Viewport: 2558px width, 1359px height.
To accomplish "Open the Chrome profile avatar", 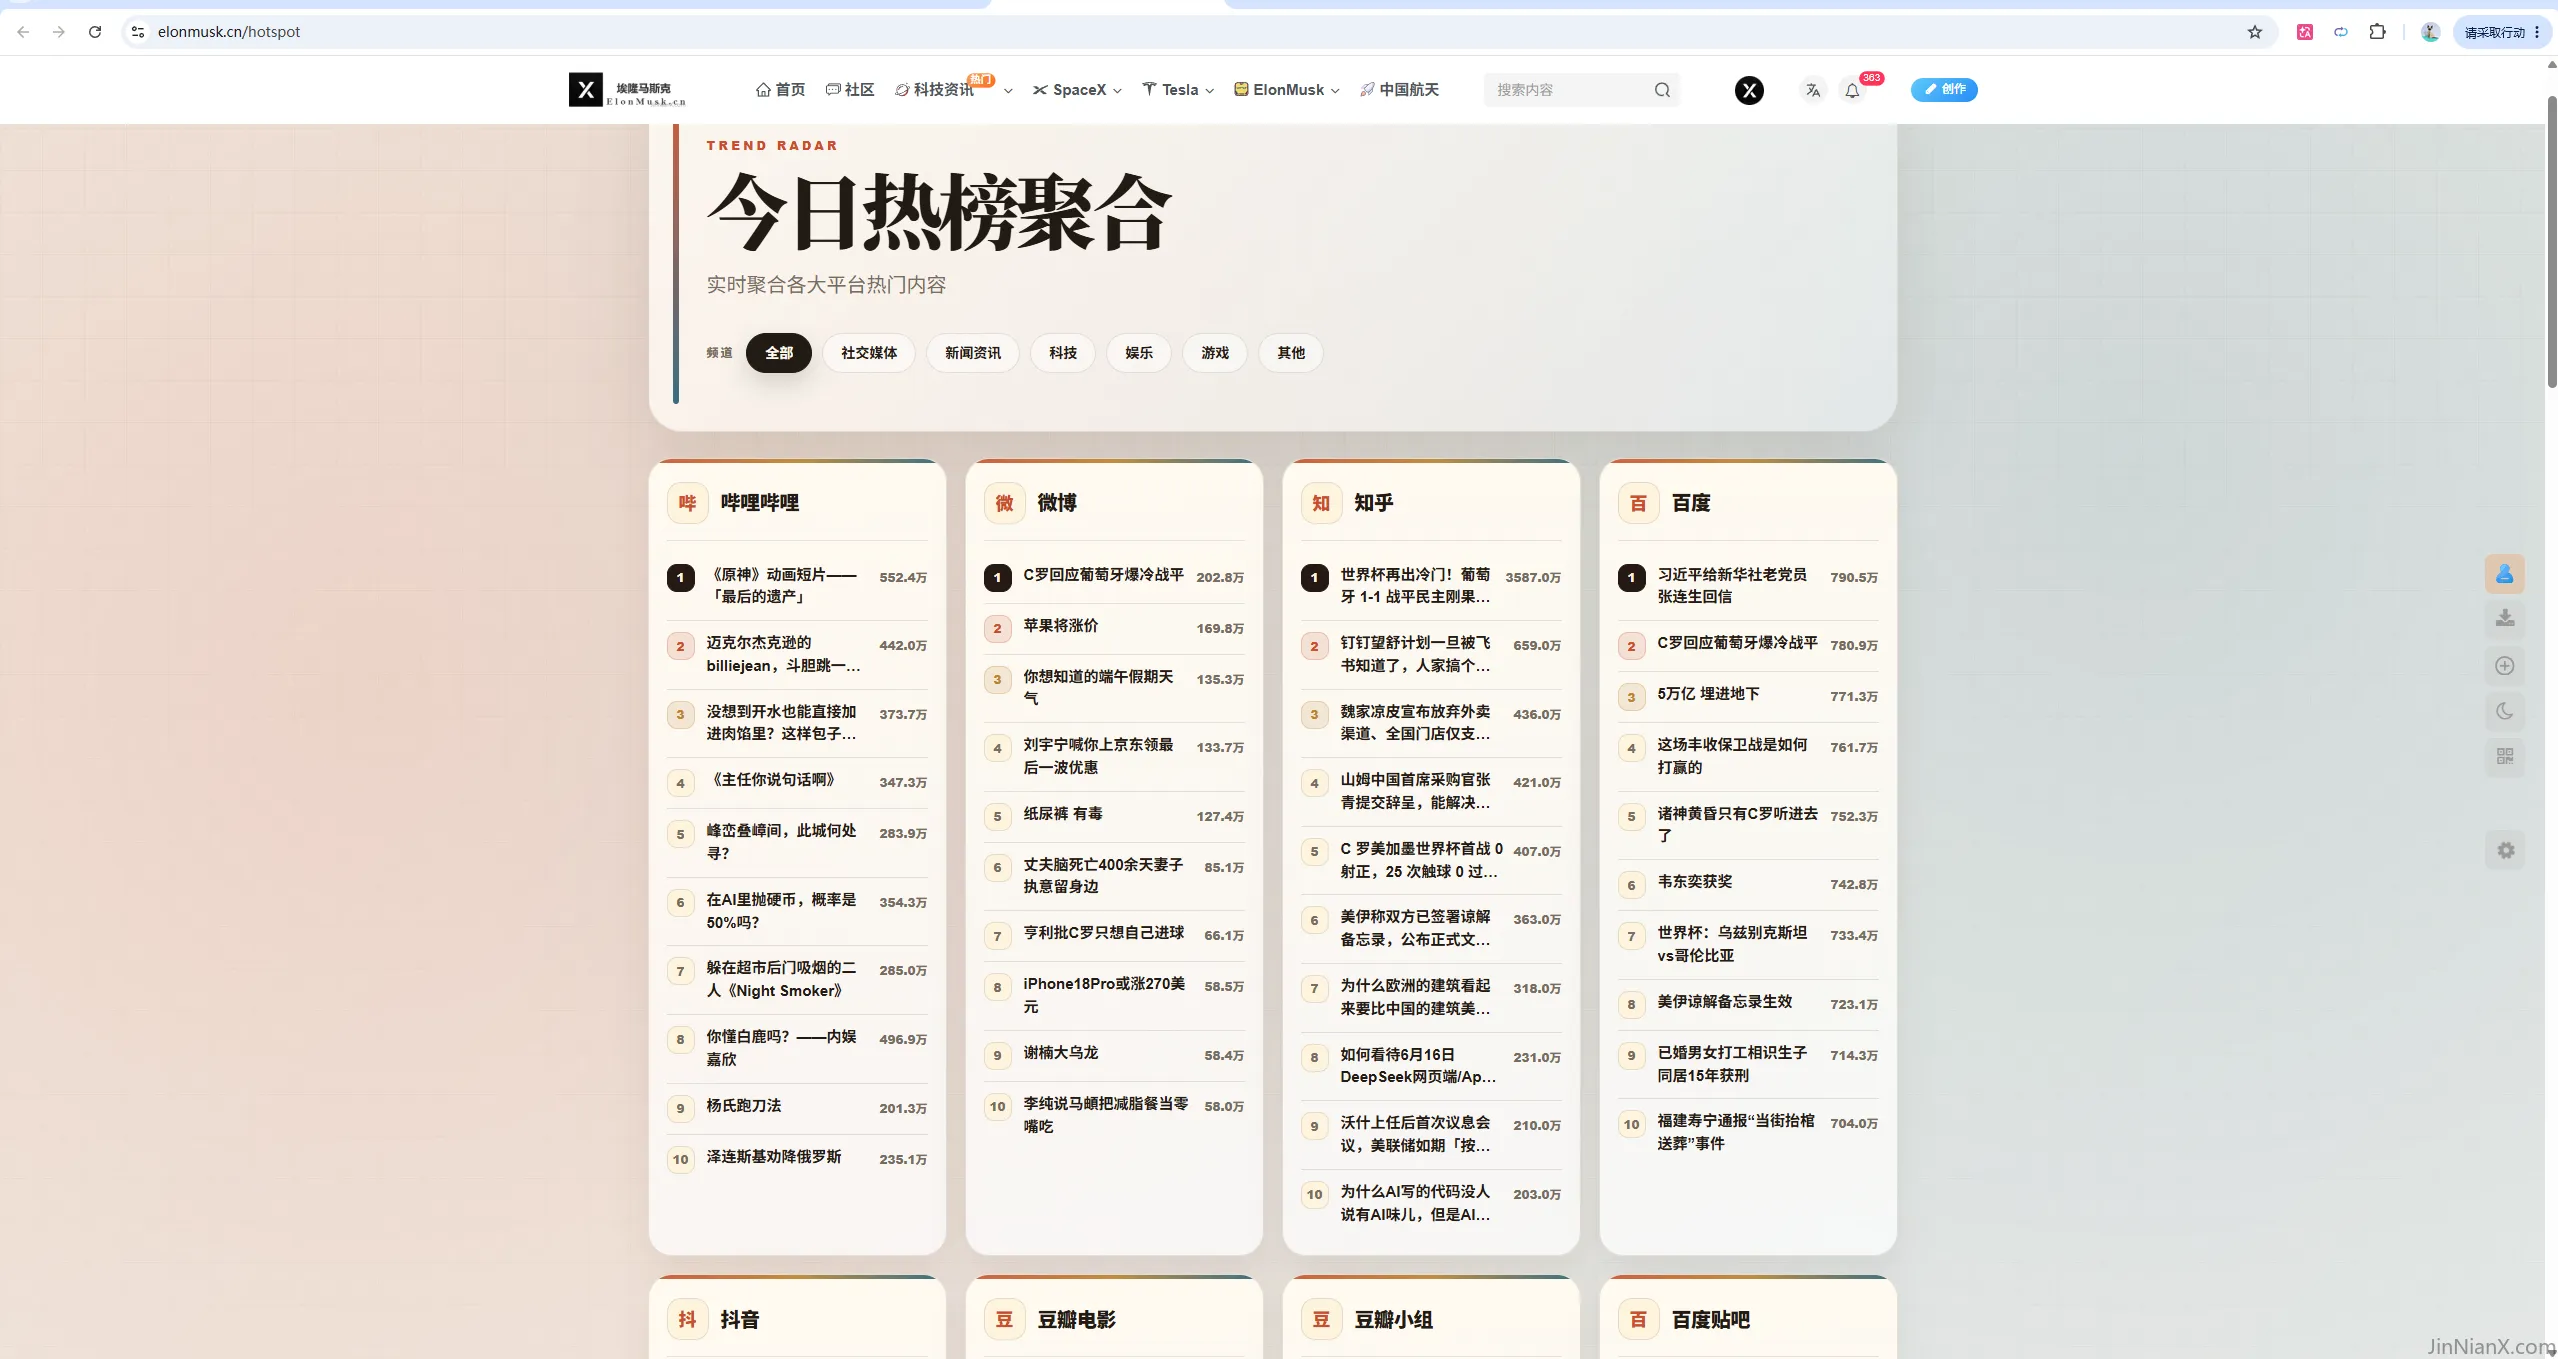I will tap(2430, 32).
